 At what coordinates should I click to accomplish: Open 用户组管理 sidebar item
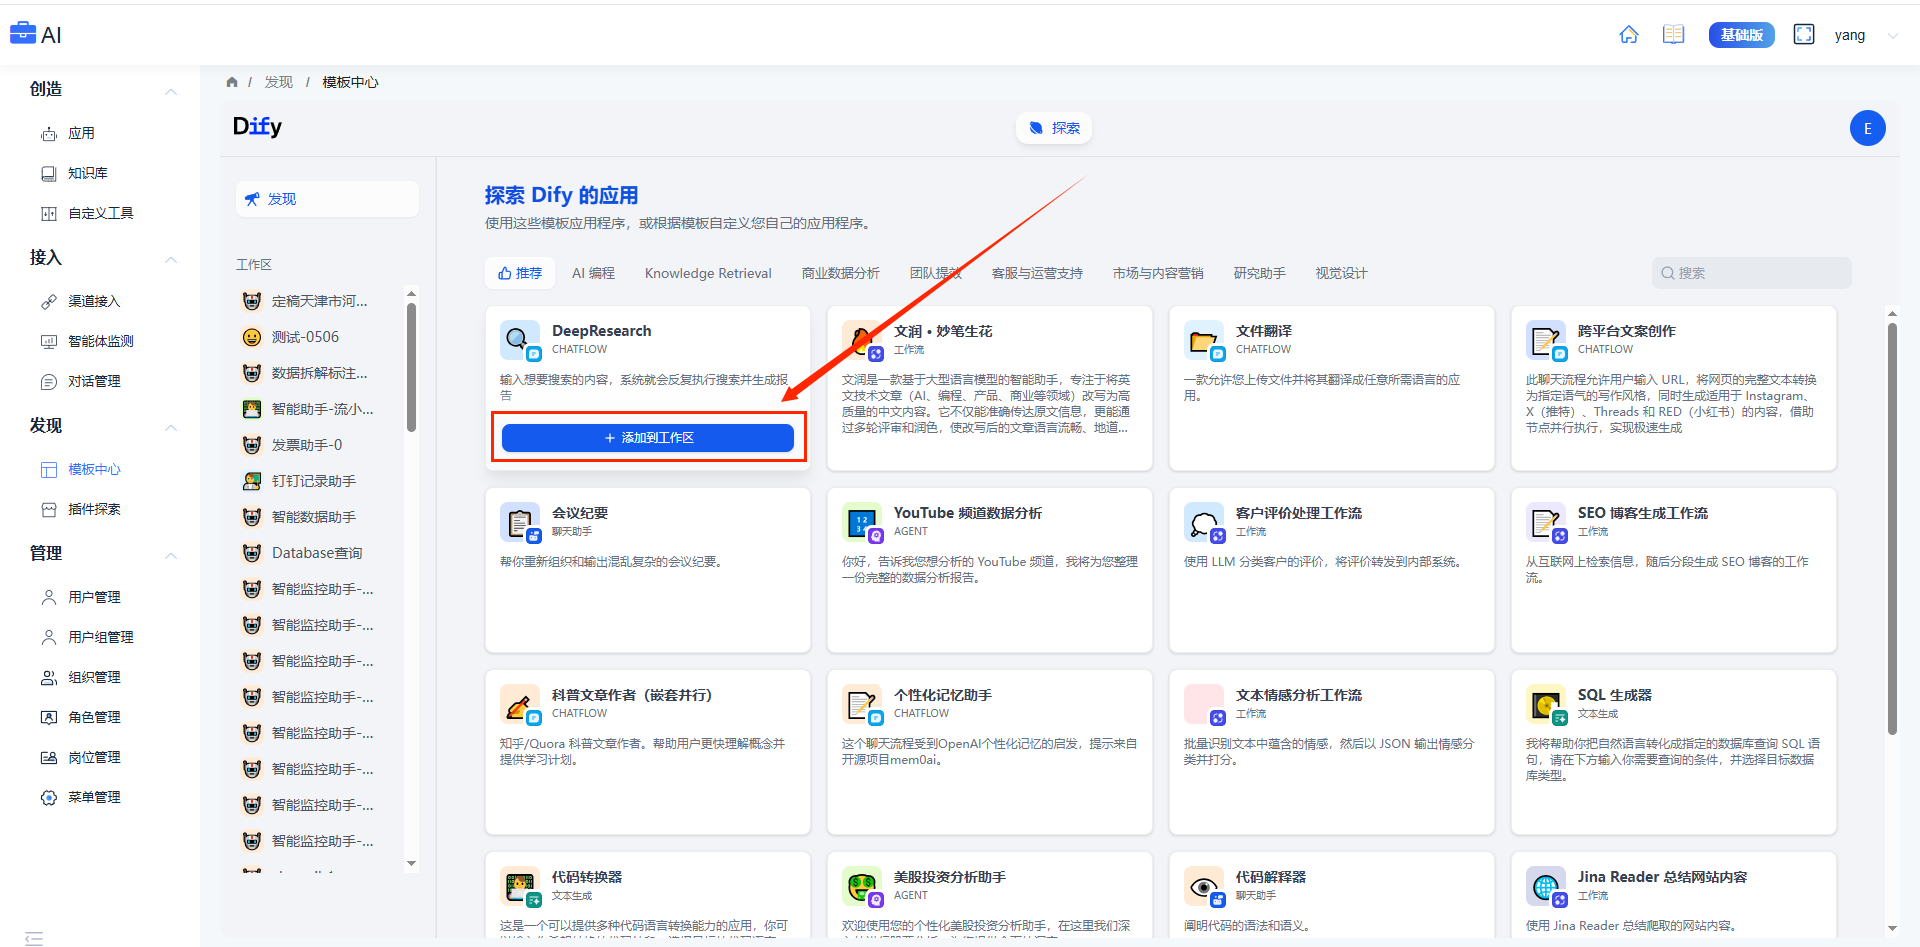coord(100,637)
